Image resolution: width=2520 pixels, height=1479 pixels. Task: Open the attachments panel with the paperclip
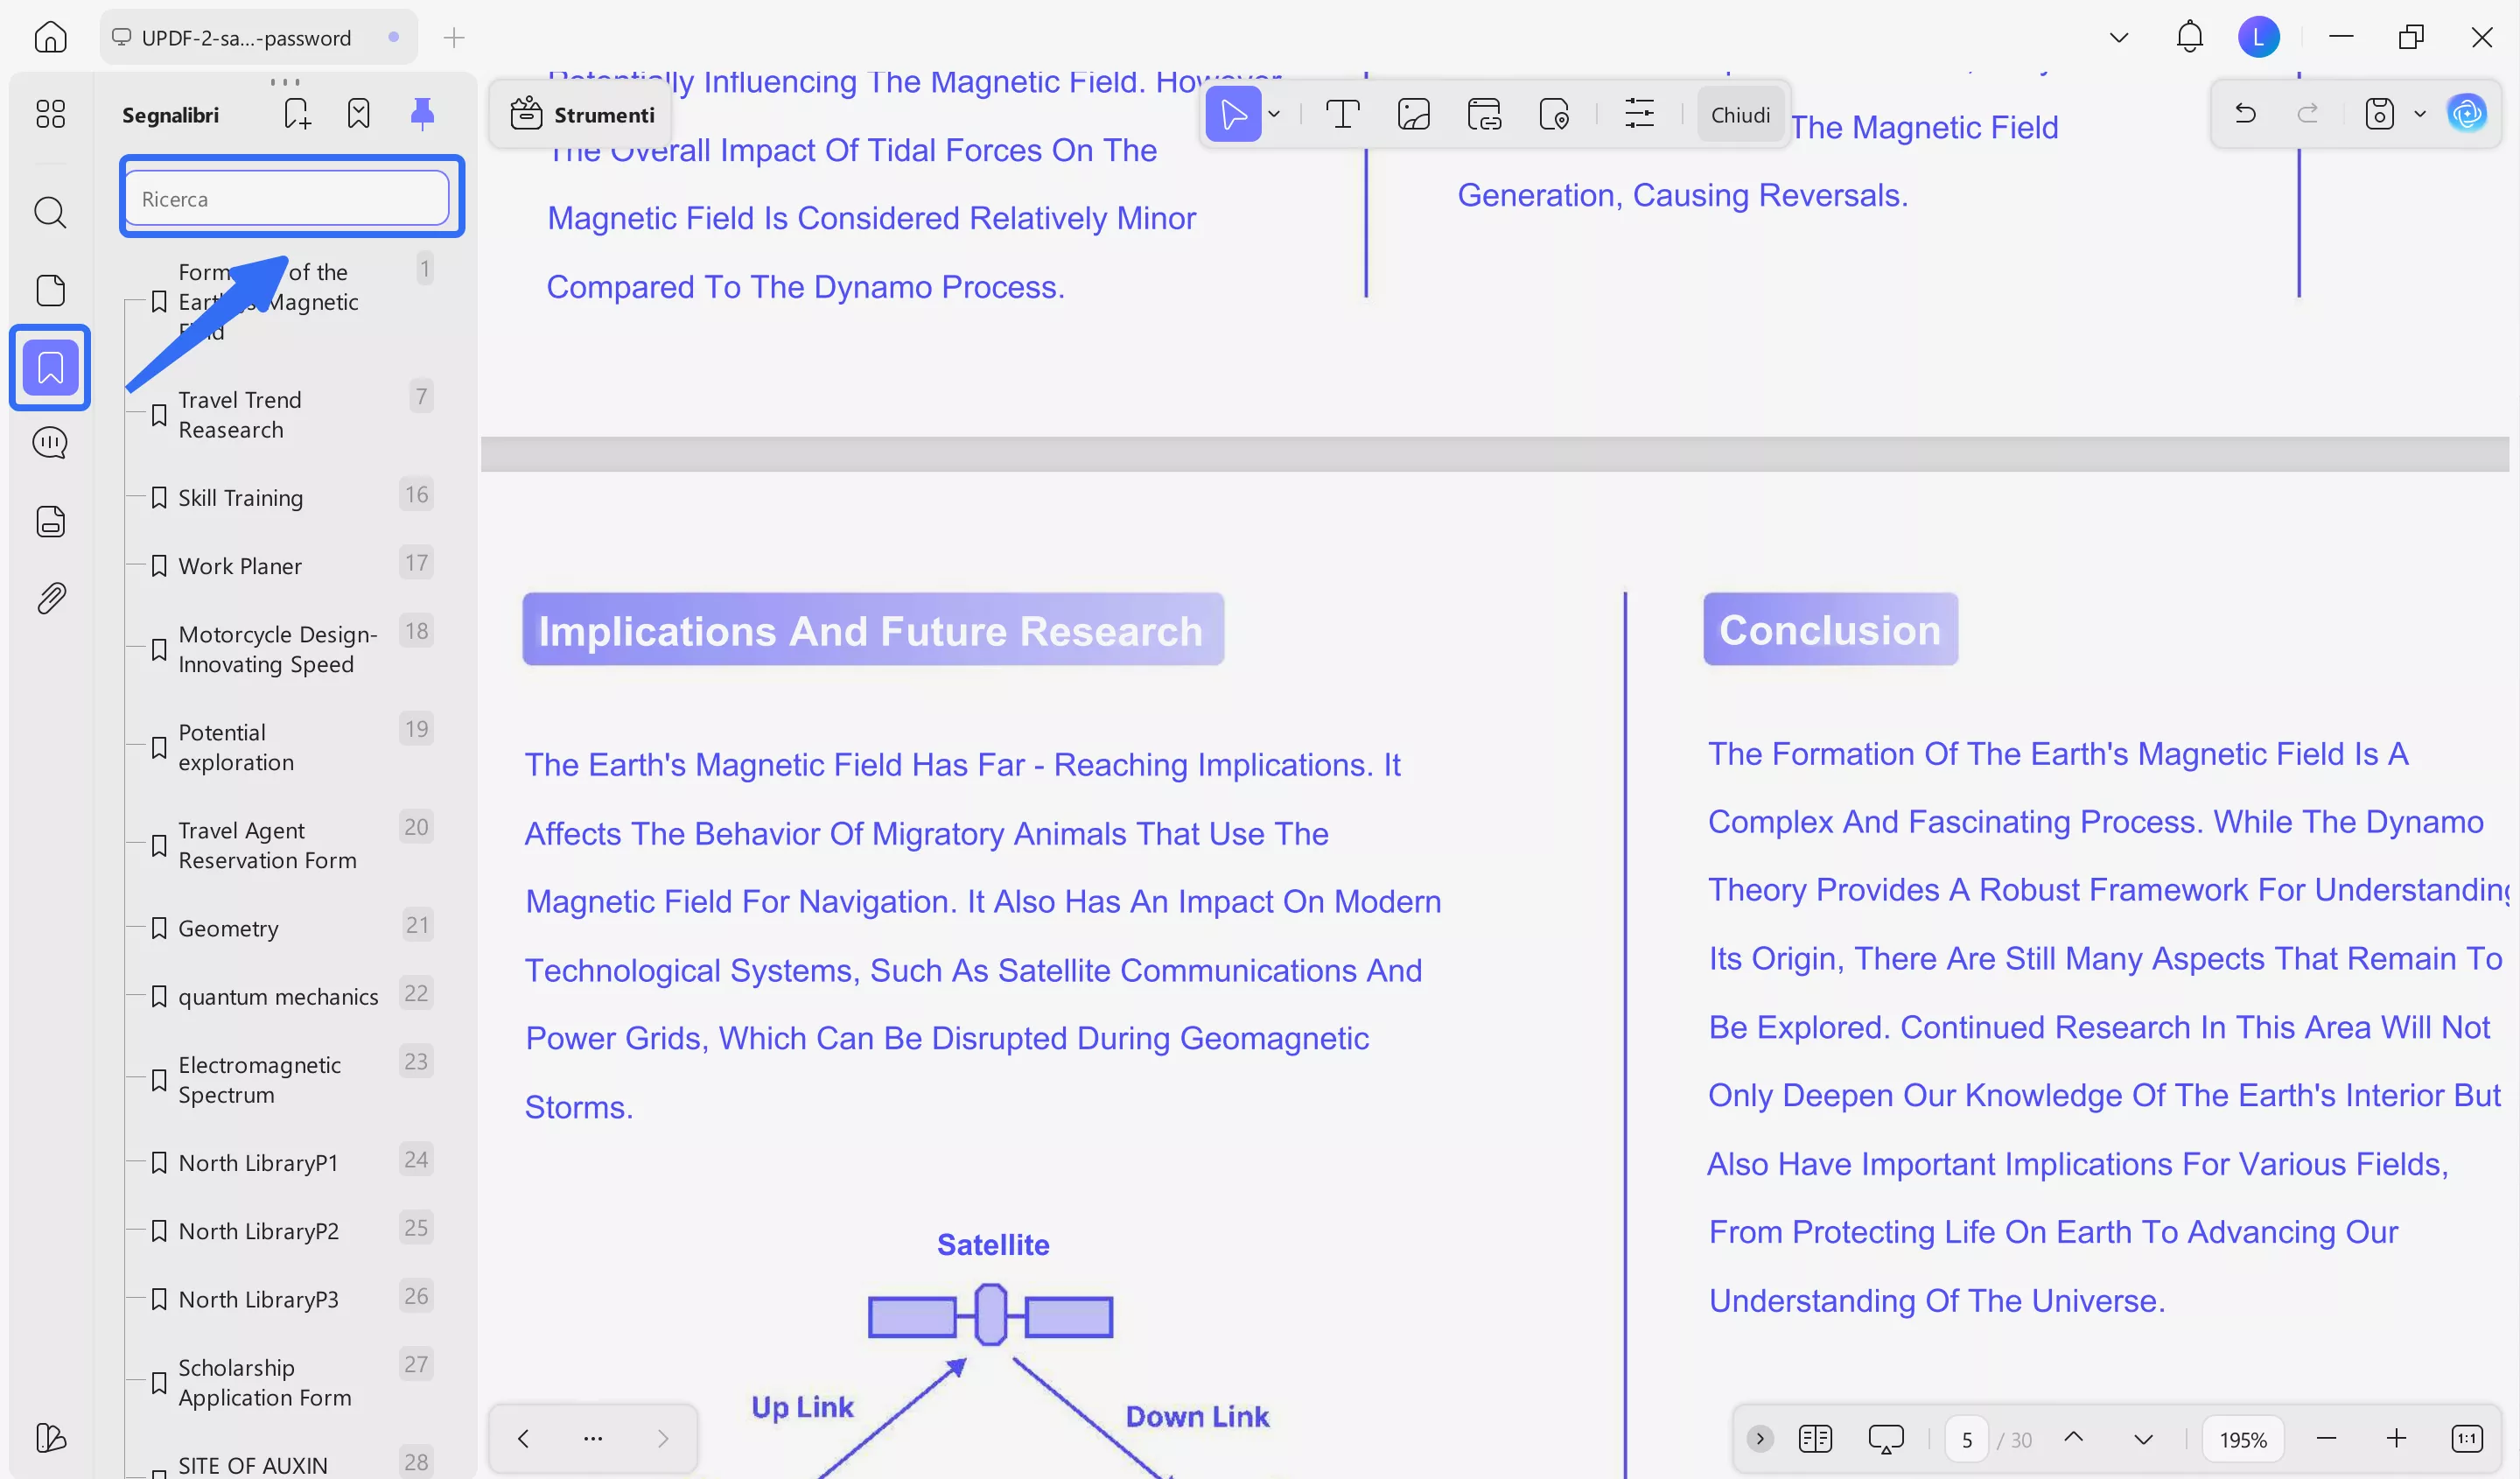49,597
